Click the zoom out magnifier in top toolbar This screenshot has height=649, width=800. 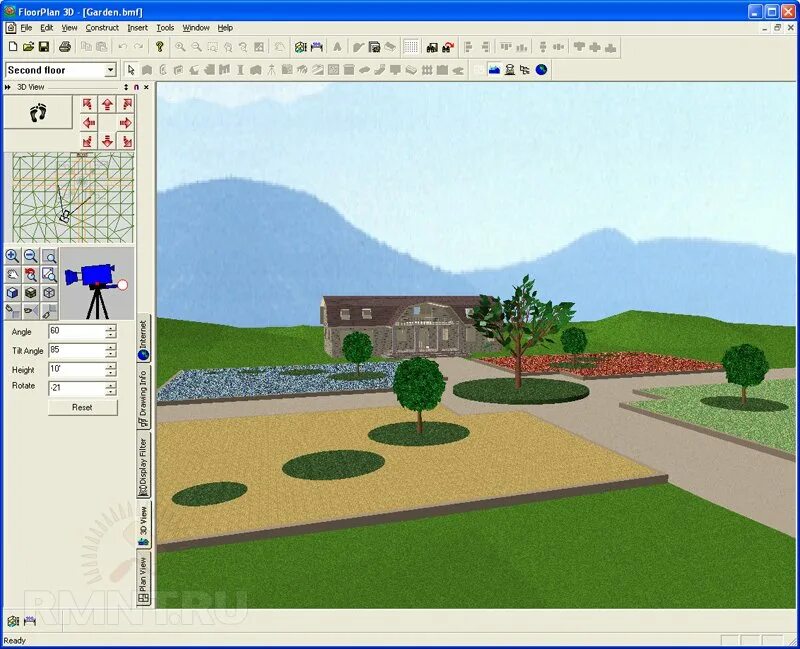pyautogui.click(x=196, y=47)
